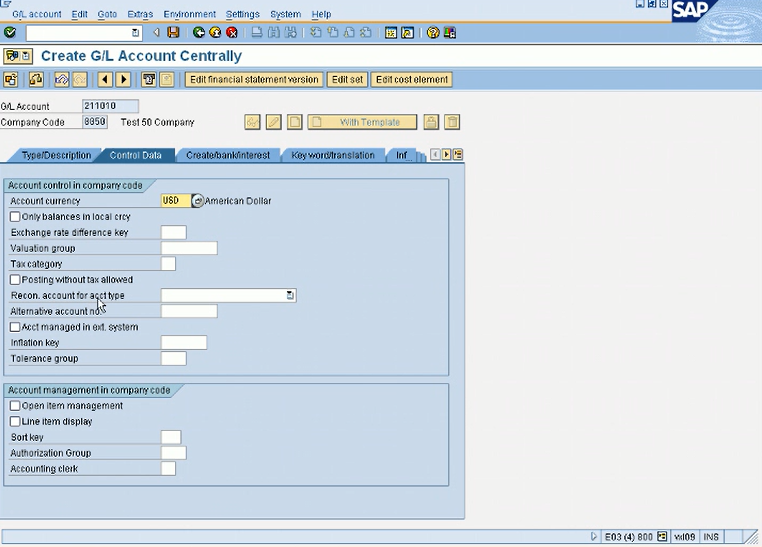Go to Previous Page icon
This screenshot has height=547, width=762.
(332, 33)
